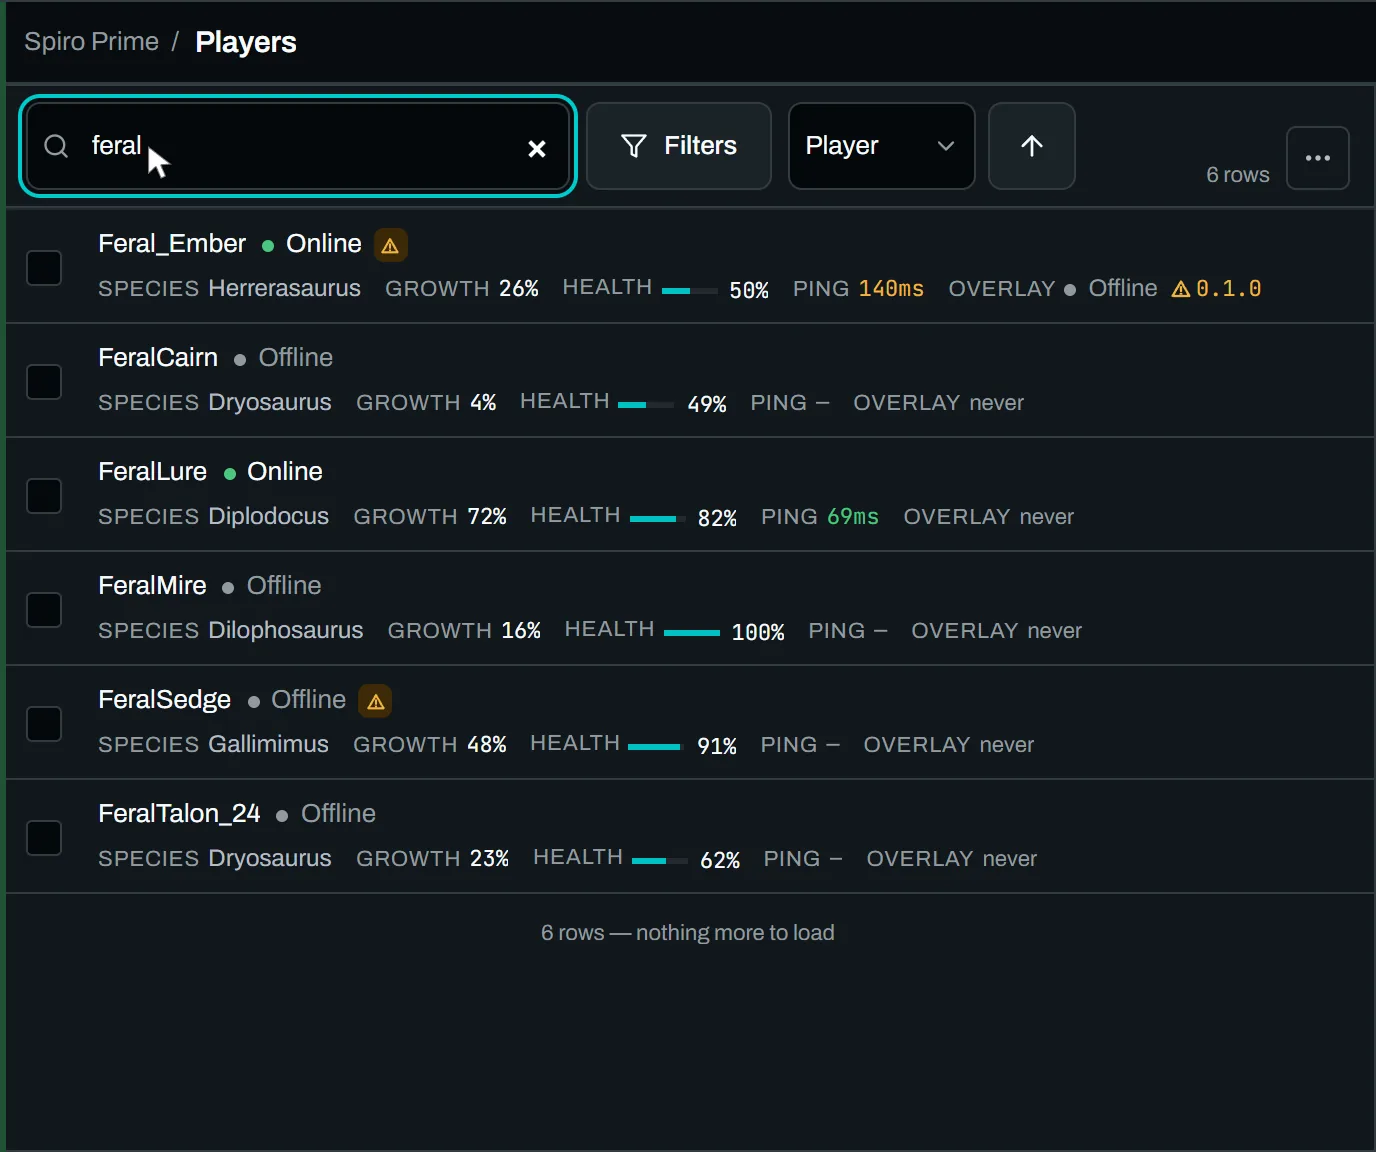1376x1152 pixels.
Task: Select the FeralCairn row checkbox
Action: click(x=44, y=382)
